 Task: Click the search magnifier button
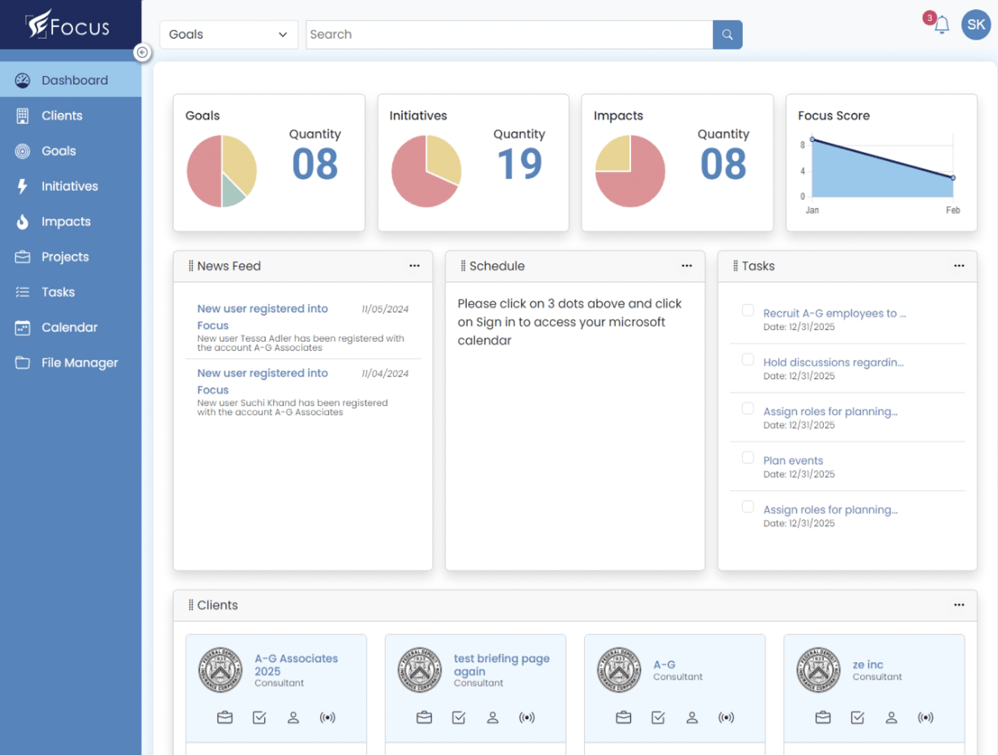[x=727, y=34]
